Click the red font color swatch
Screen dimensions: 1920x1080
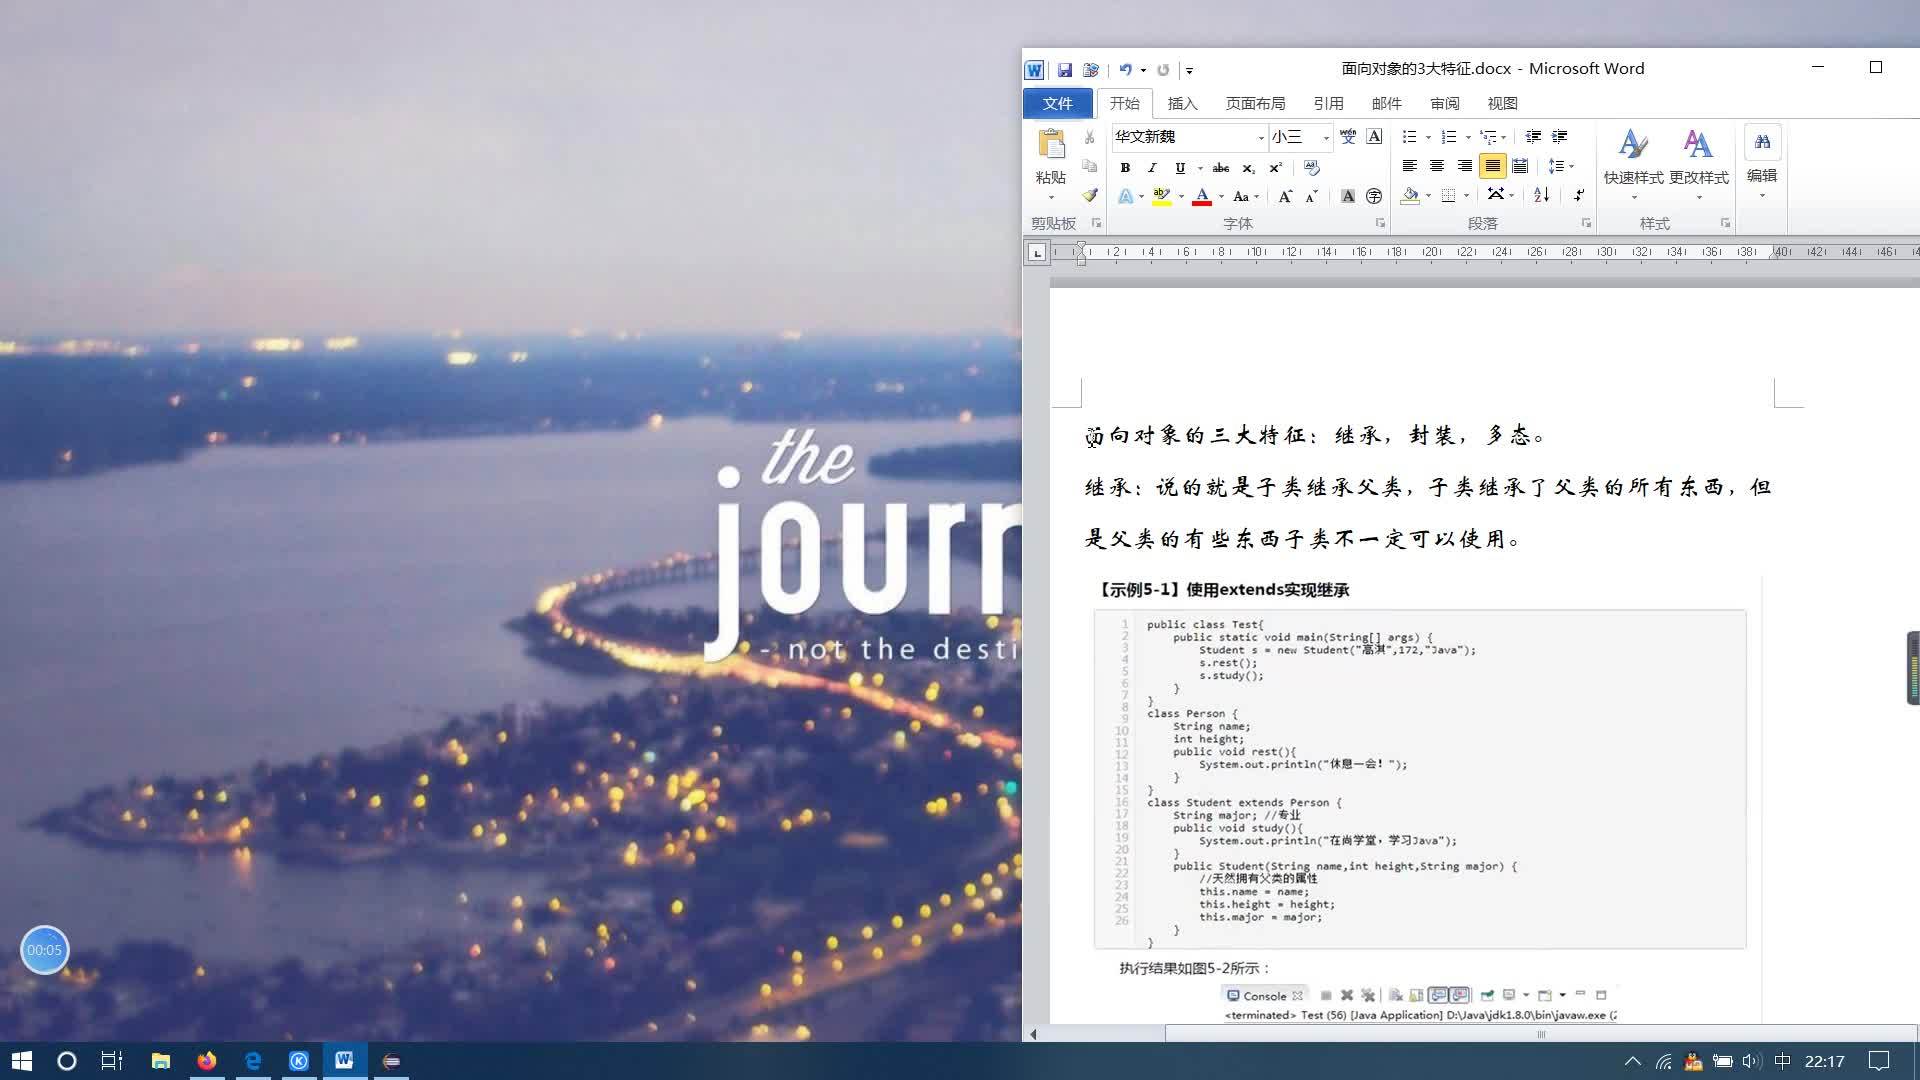(1202, 196)
